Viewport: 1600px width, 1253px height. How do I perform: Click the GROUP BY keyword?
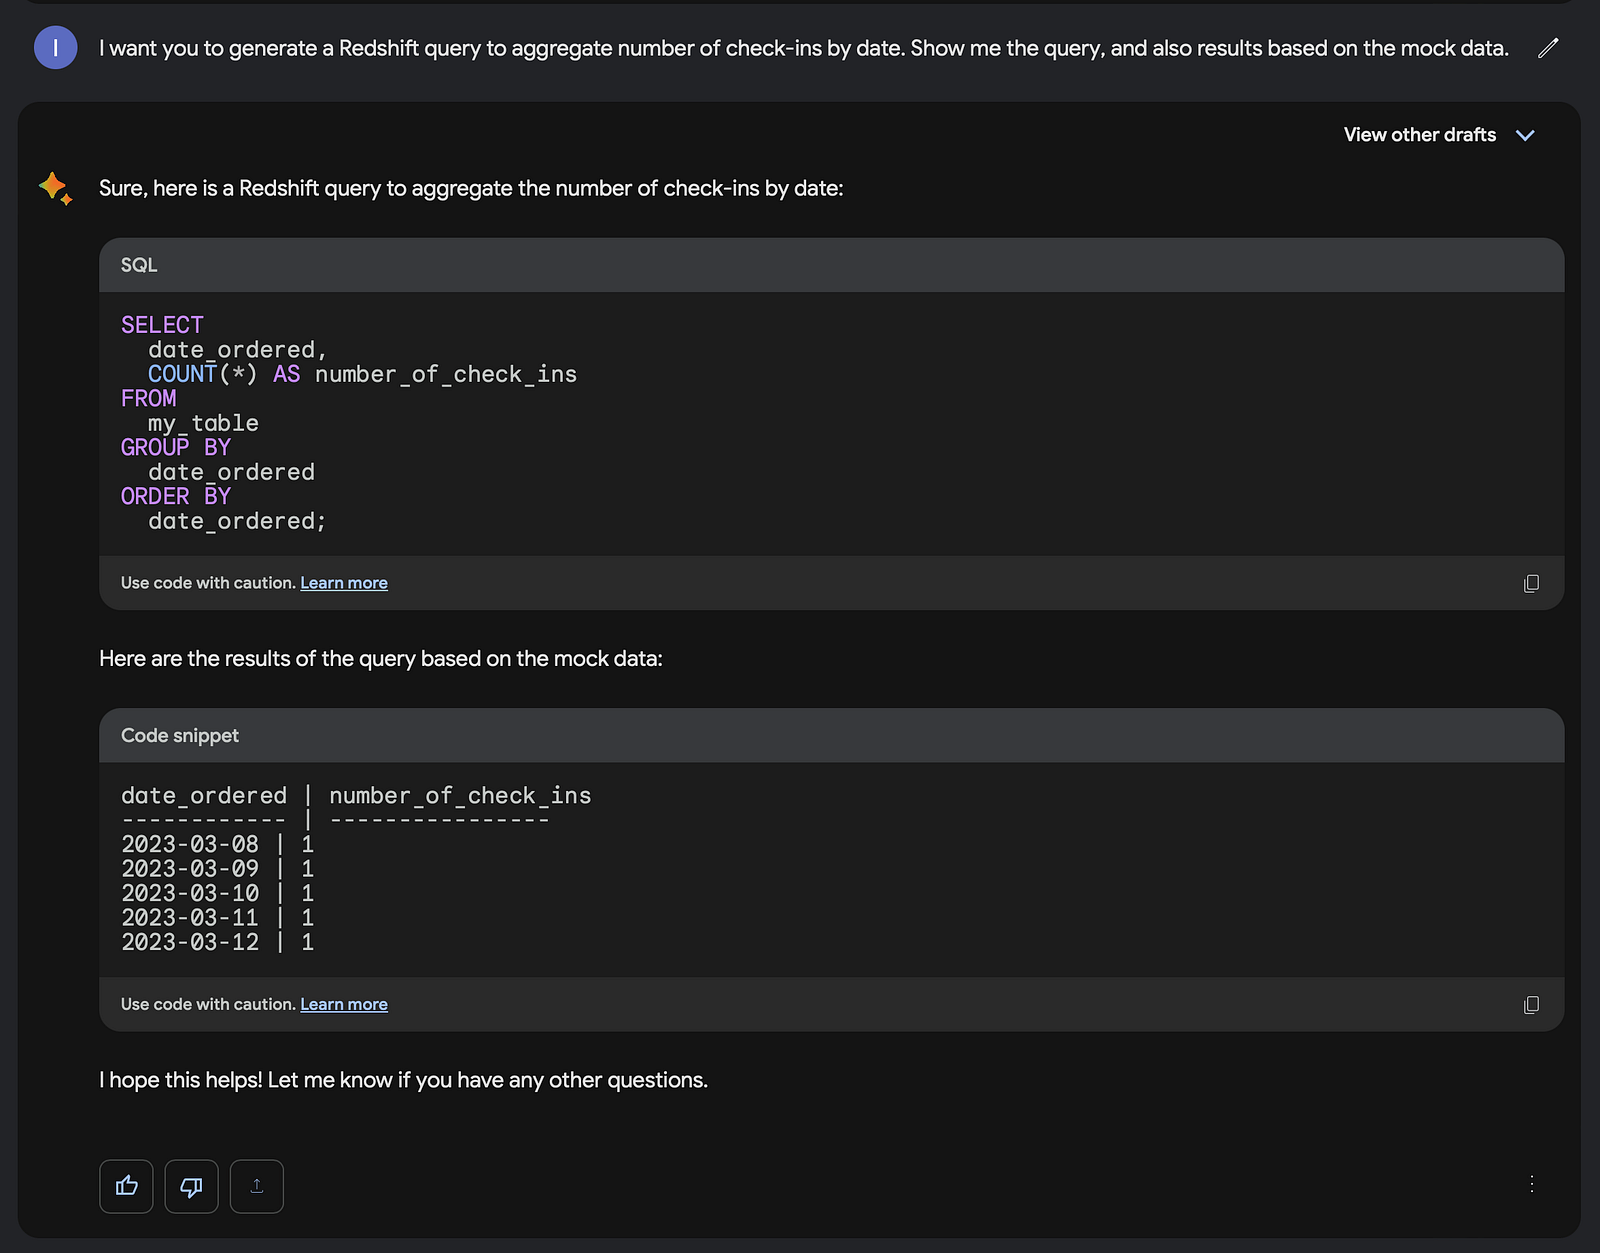pyautogui.click(x=176, y=447)
